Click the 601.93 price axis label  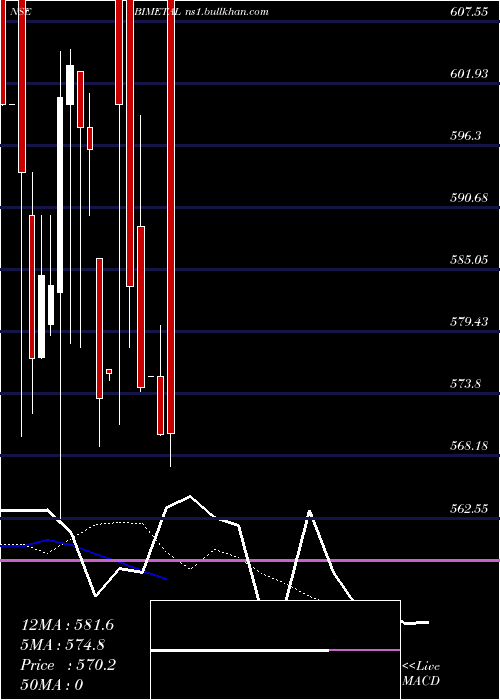(x=468, y=74)
